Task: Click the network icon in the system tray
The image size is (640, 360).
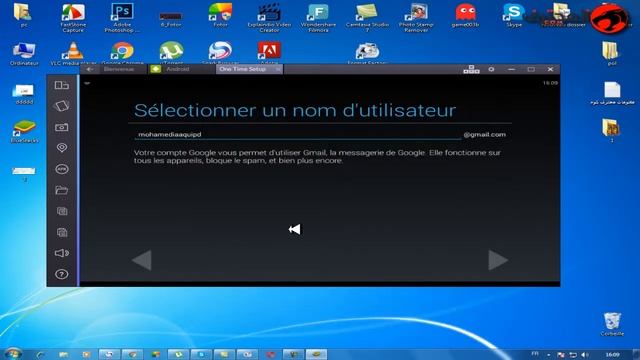Action: point(573,355)
